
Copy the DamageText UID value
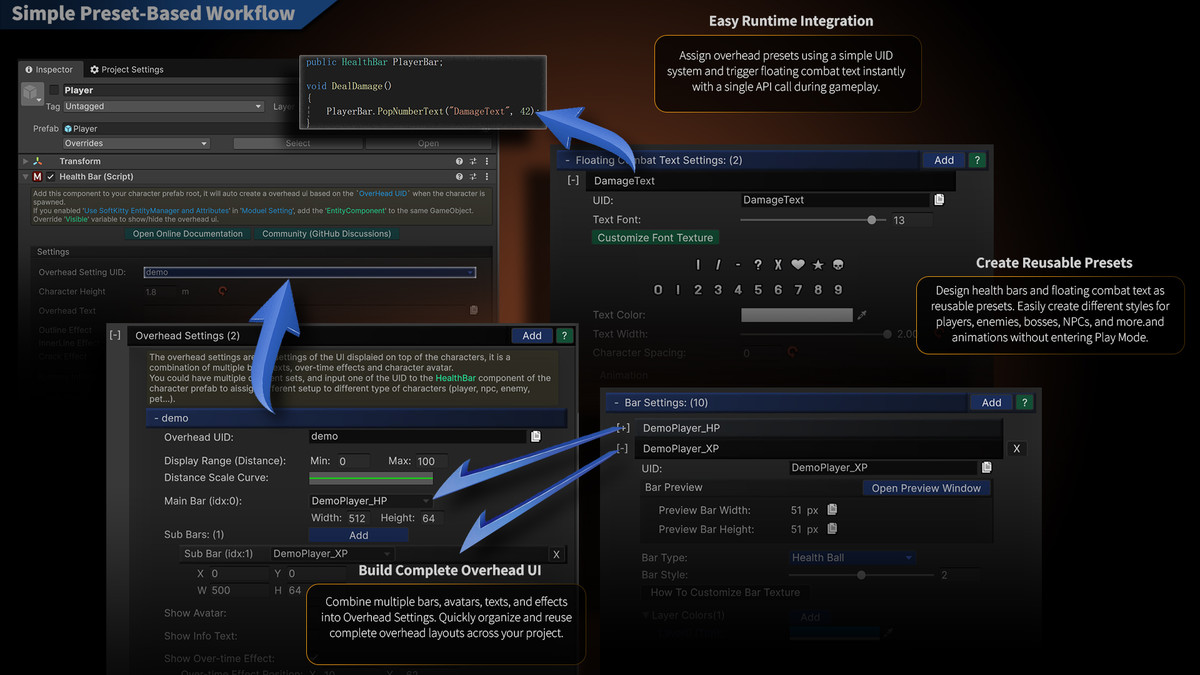coord(939,200)
